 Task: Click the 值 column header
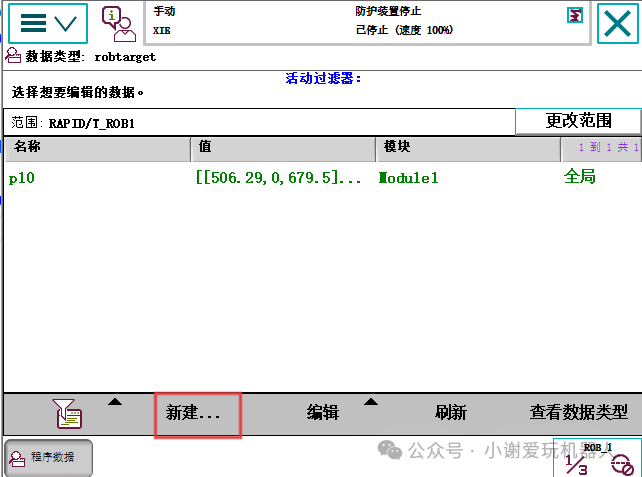[x=283, y=149]
